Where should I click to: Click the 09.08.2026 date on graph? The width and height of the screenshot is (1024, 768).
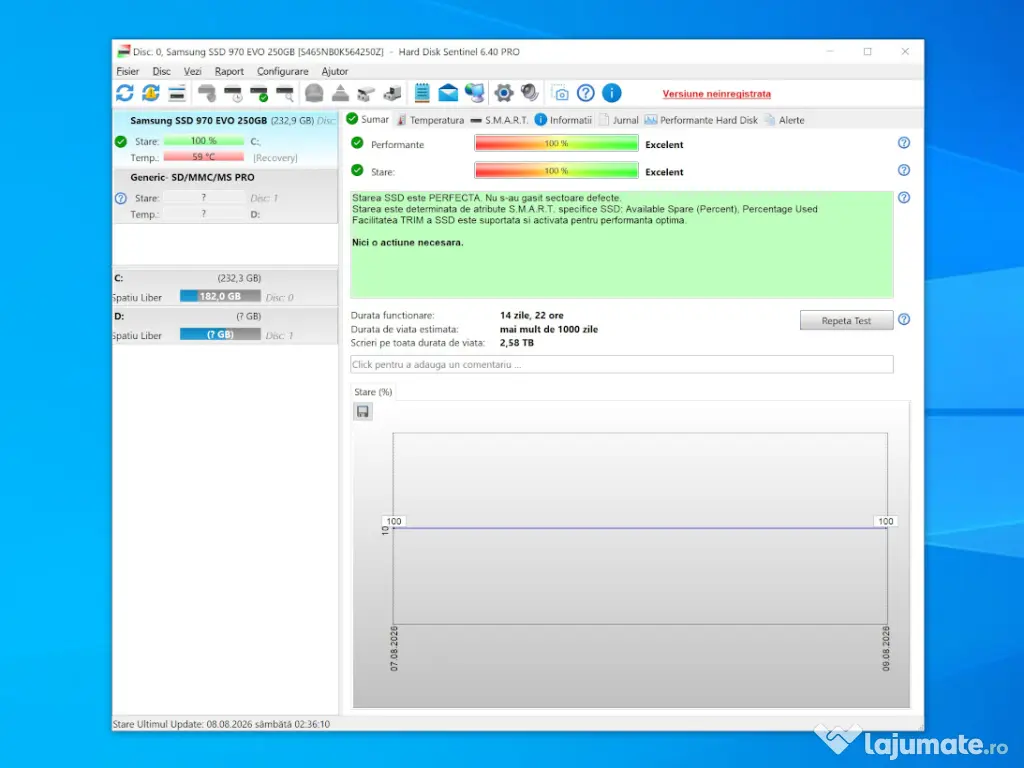click(886, 648)
